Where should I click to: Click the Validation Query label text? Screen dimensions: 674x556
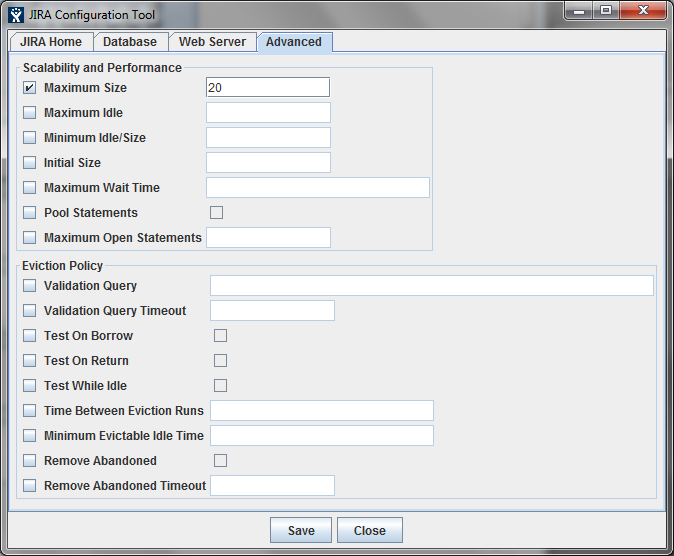(90, 286)
